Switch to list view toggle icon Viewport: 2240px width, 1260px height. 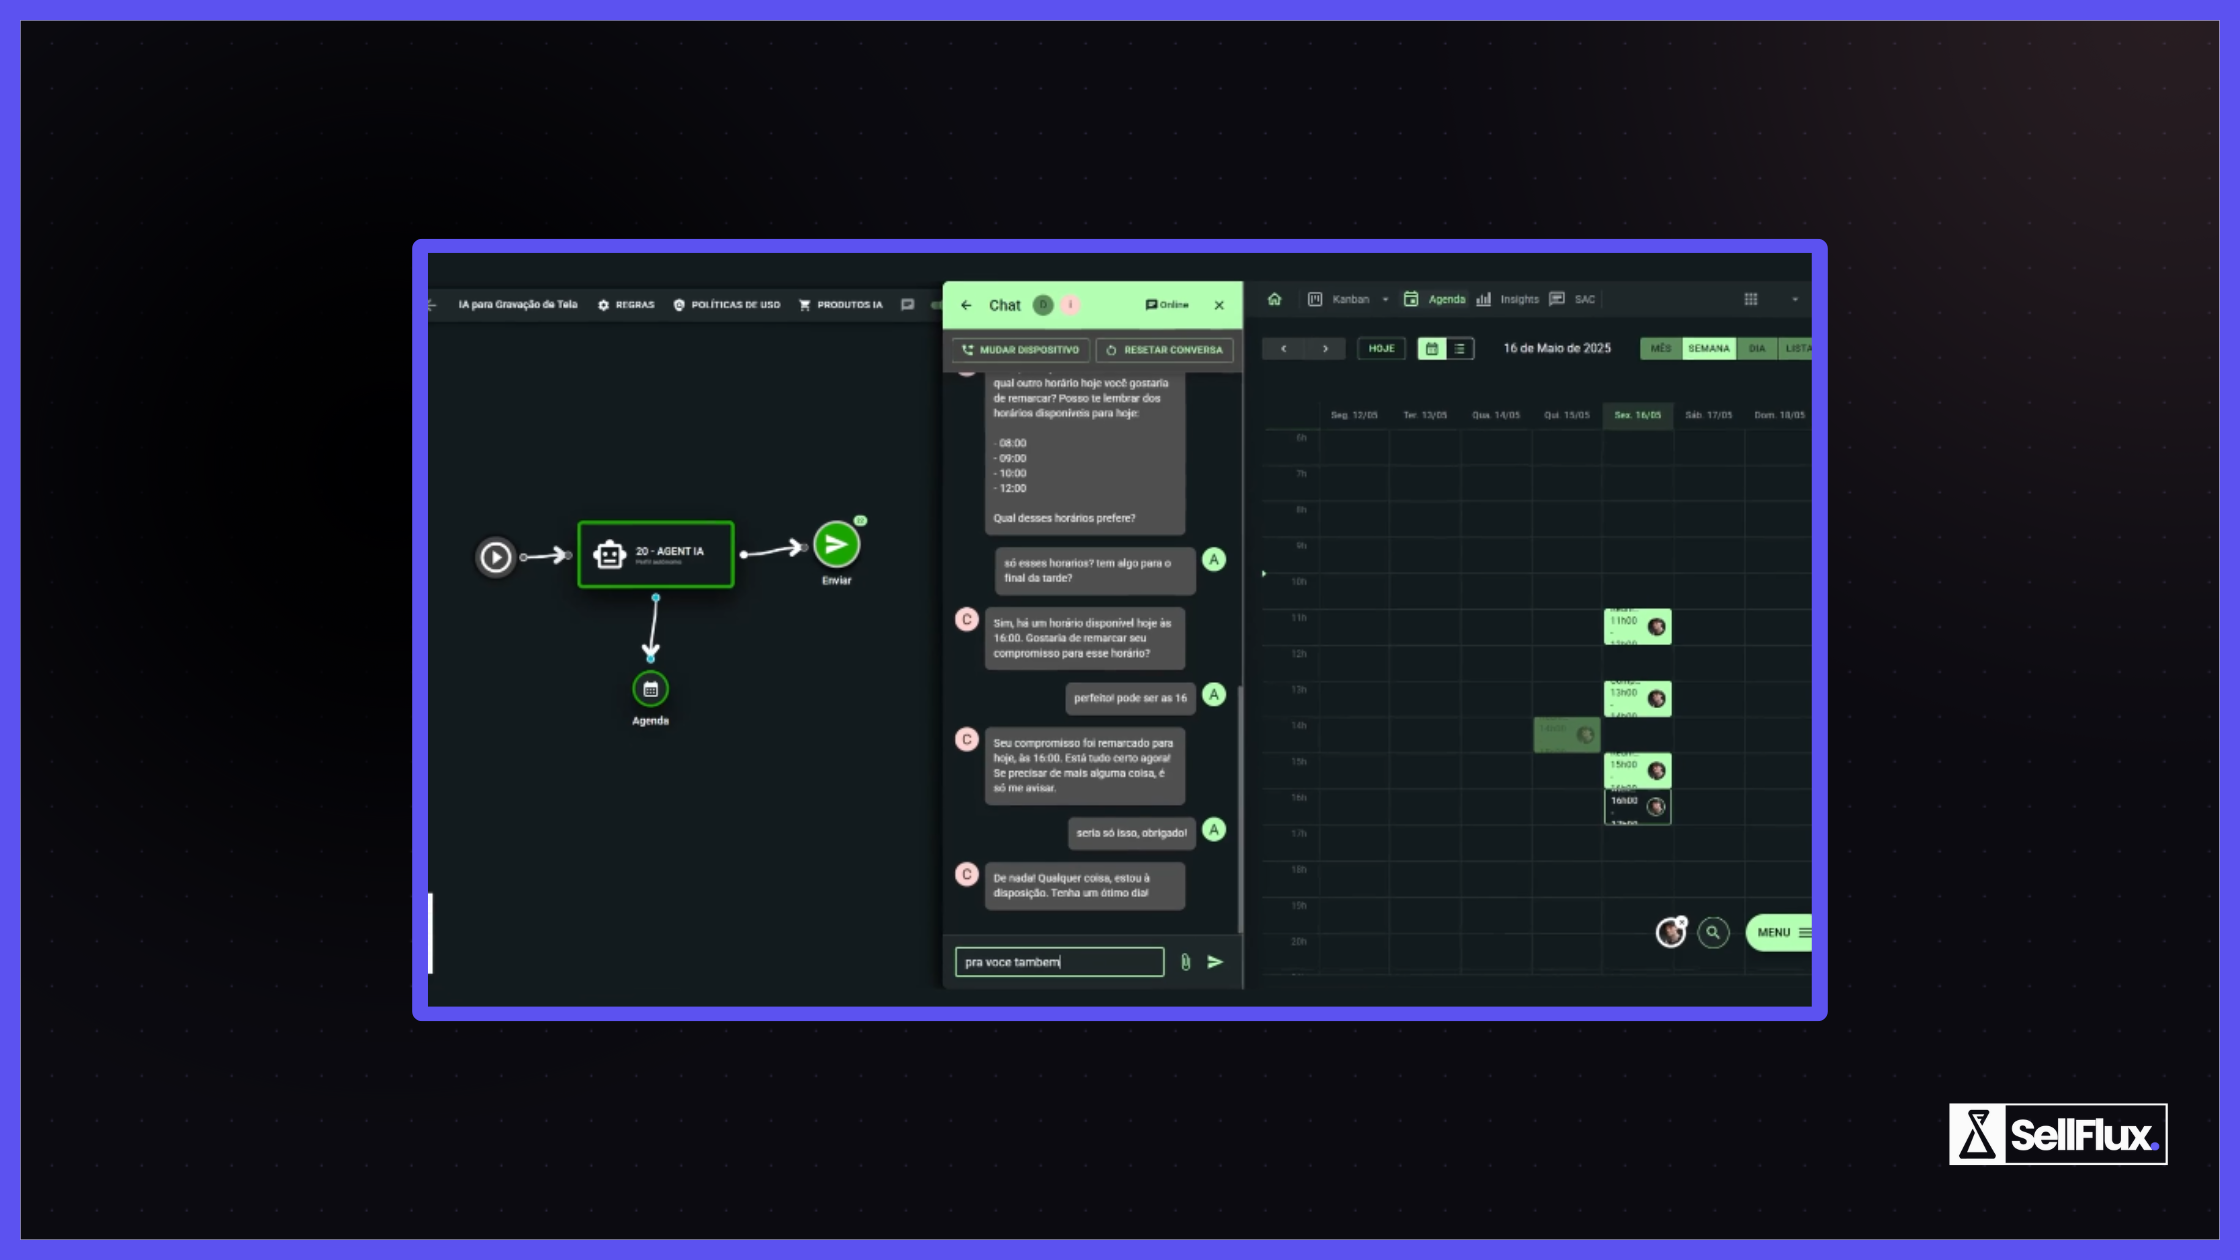point(1460,349)
